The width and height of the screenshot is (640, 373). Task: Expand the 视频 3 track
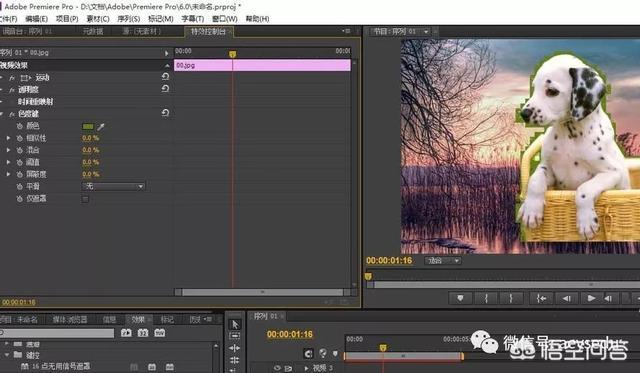pos(306,368)
